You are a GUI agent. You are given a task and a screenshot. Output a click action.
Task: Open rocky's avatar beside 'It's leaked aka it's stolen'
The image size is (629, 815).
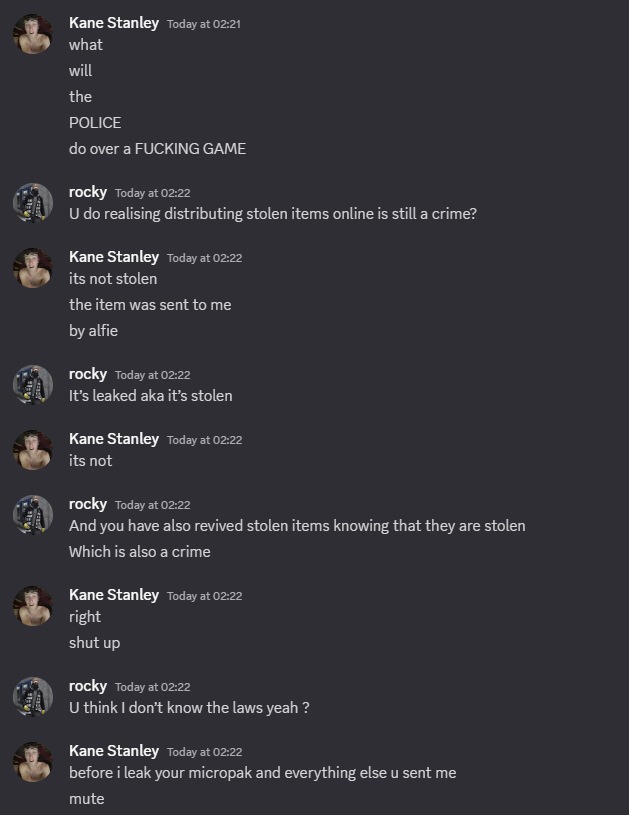[x=33, y=385]
